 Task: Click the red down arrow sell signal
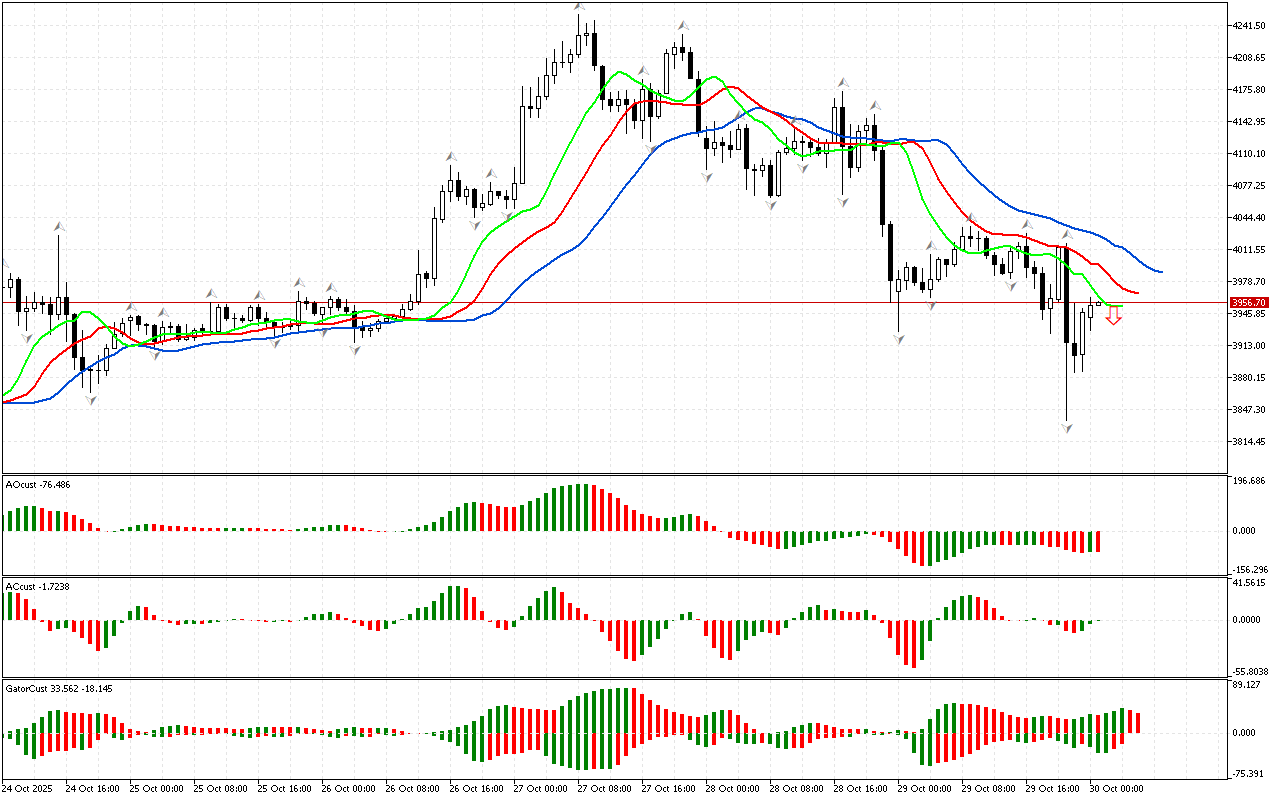point(1113,317)
